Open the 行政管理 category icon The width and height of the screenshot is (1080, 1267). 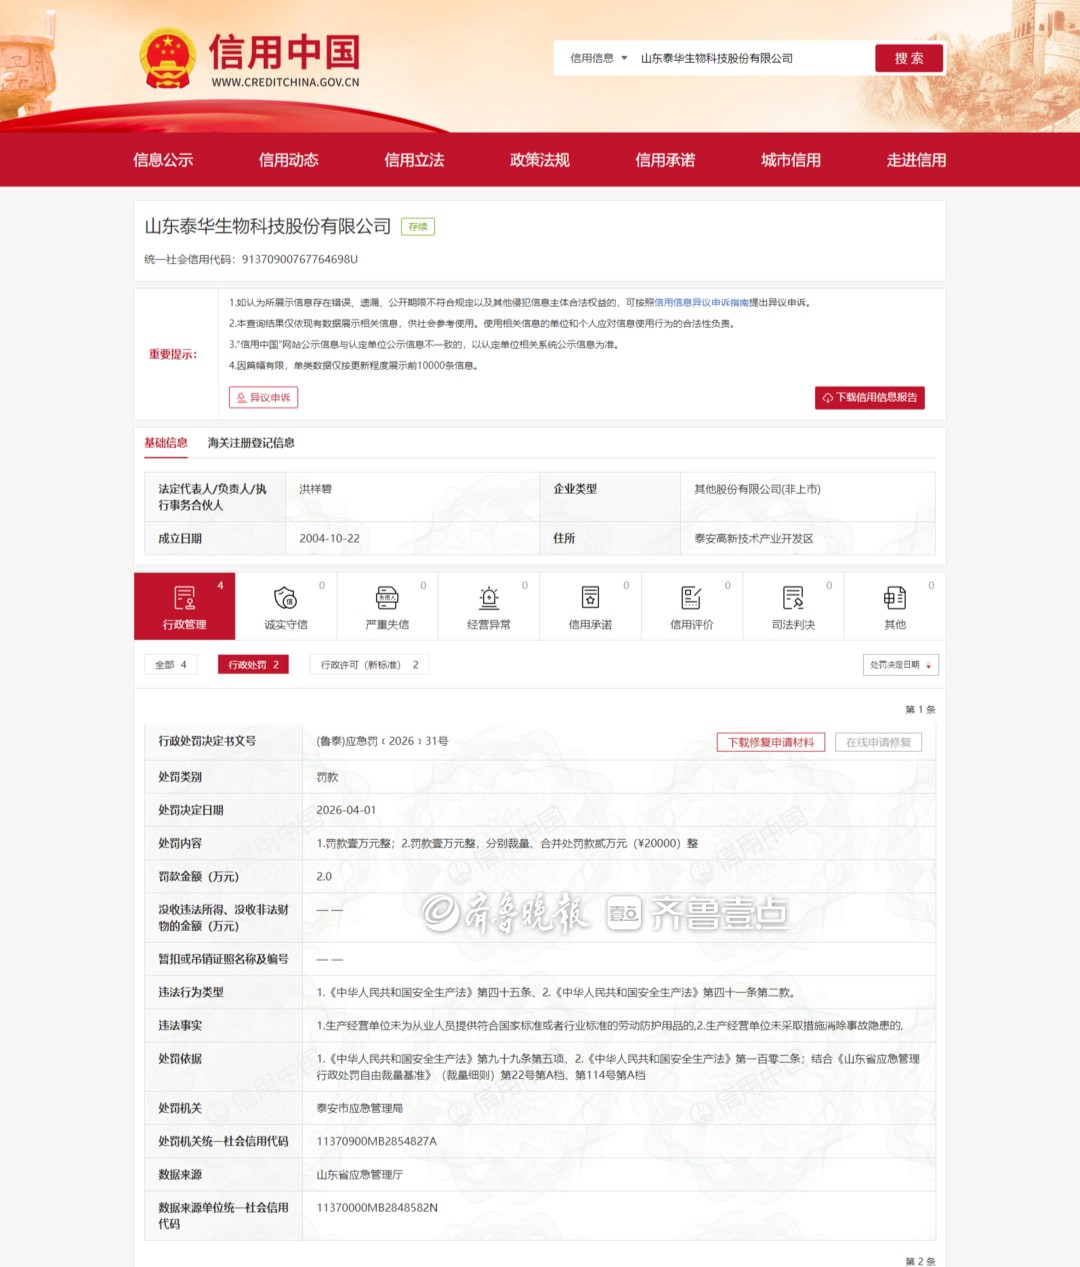click(x=185, y=599)
